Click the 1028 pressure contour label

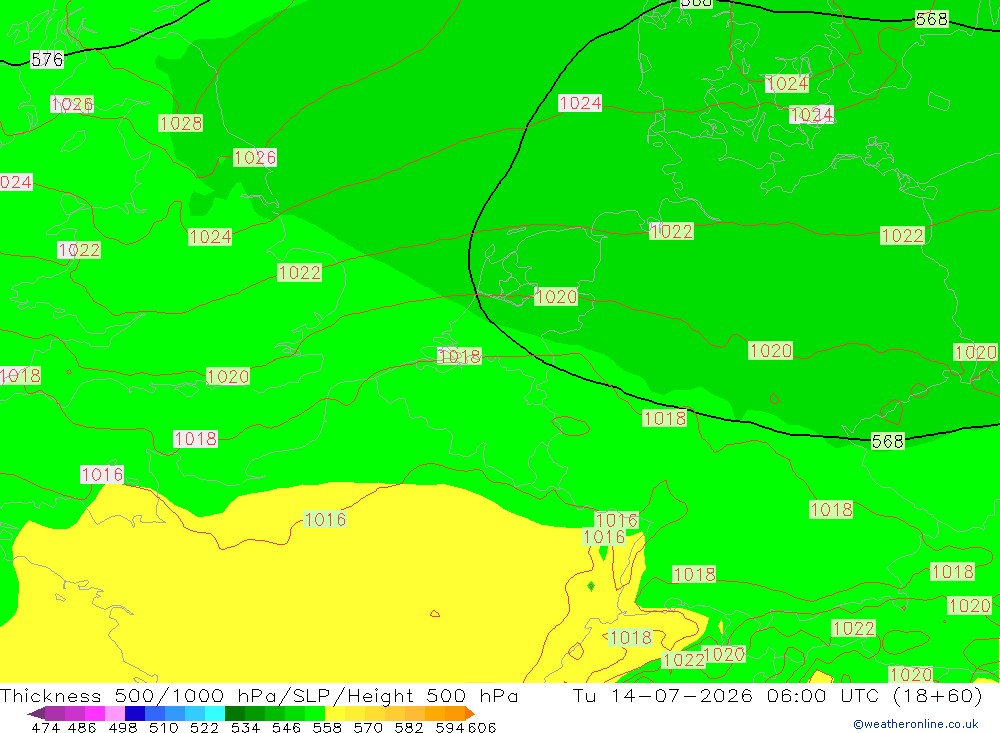pyautogui.click(x=180, y=123)
